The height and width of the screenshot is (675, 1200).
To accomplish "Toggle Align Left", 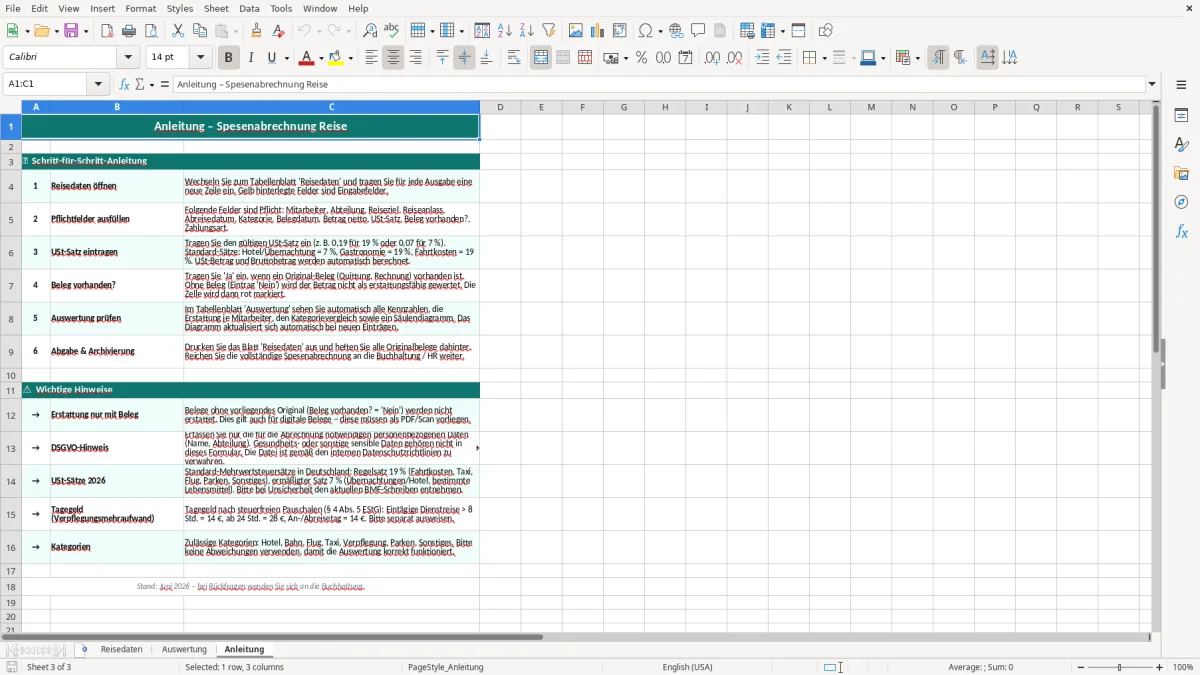I will (372, 58).
